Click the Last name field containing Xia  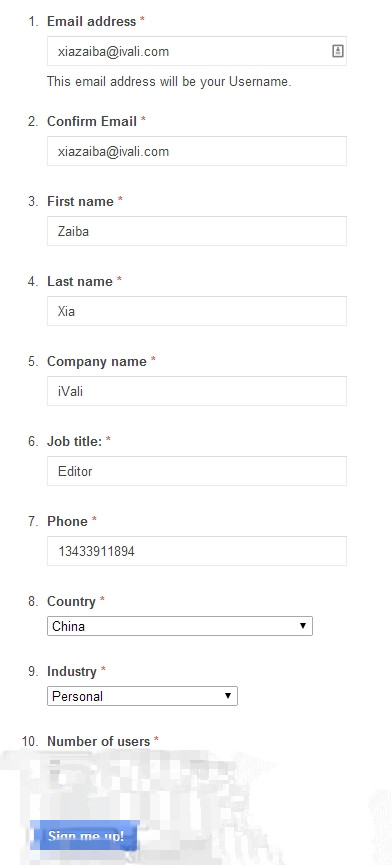pos(197,311)
